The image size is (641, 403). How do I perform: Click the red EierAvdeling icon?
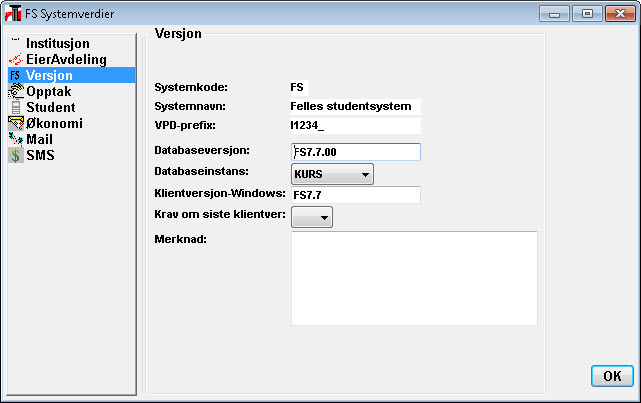point(16,59)
